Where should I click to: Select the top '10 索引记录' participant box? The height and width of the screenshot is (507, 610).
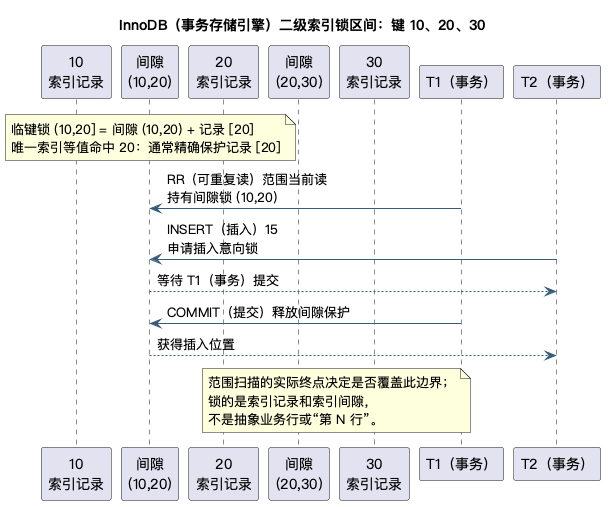76,72
